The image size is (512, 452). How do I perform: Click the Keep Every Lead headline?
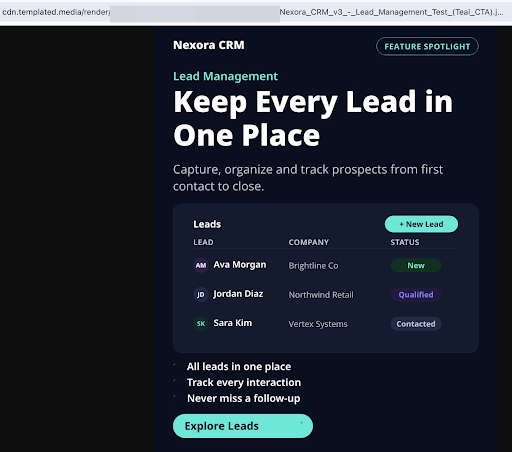(313, 118)
